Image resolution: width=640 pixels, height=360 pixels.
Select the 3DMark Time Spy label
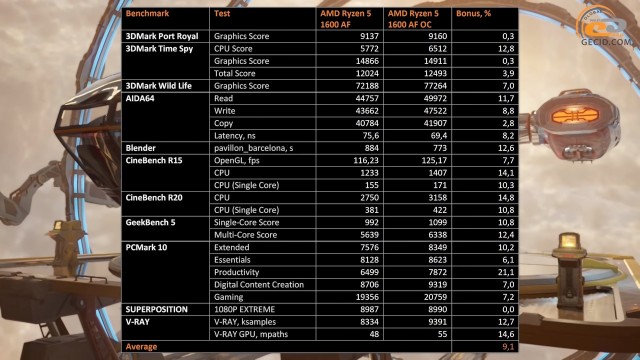point(159,49)
